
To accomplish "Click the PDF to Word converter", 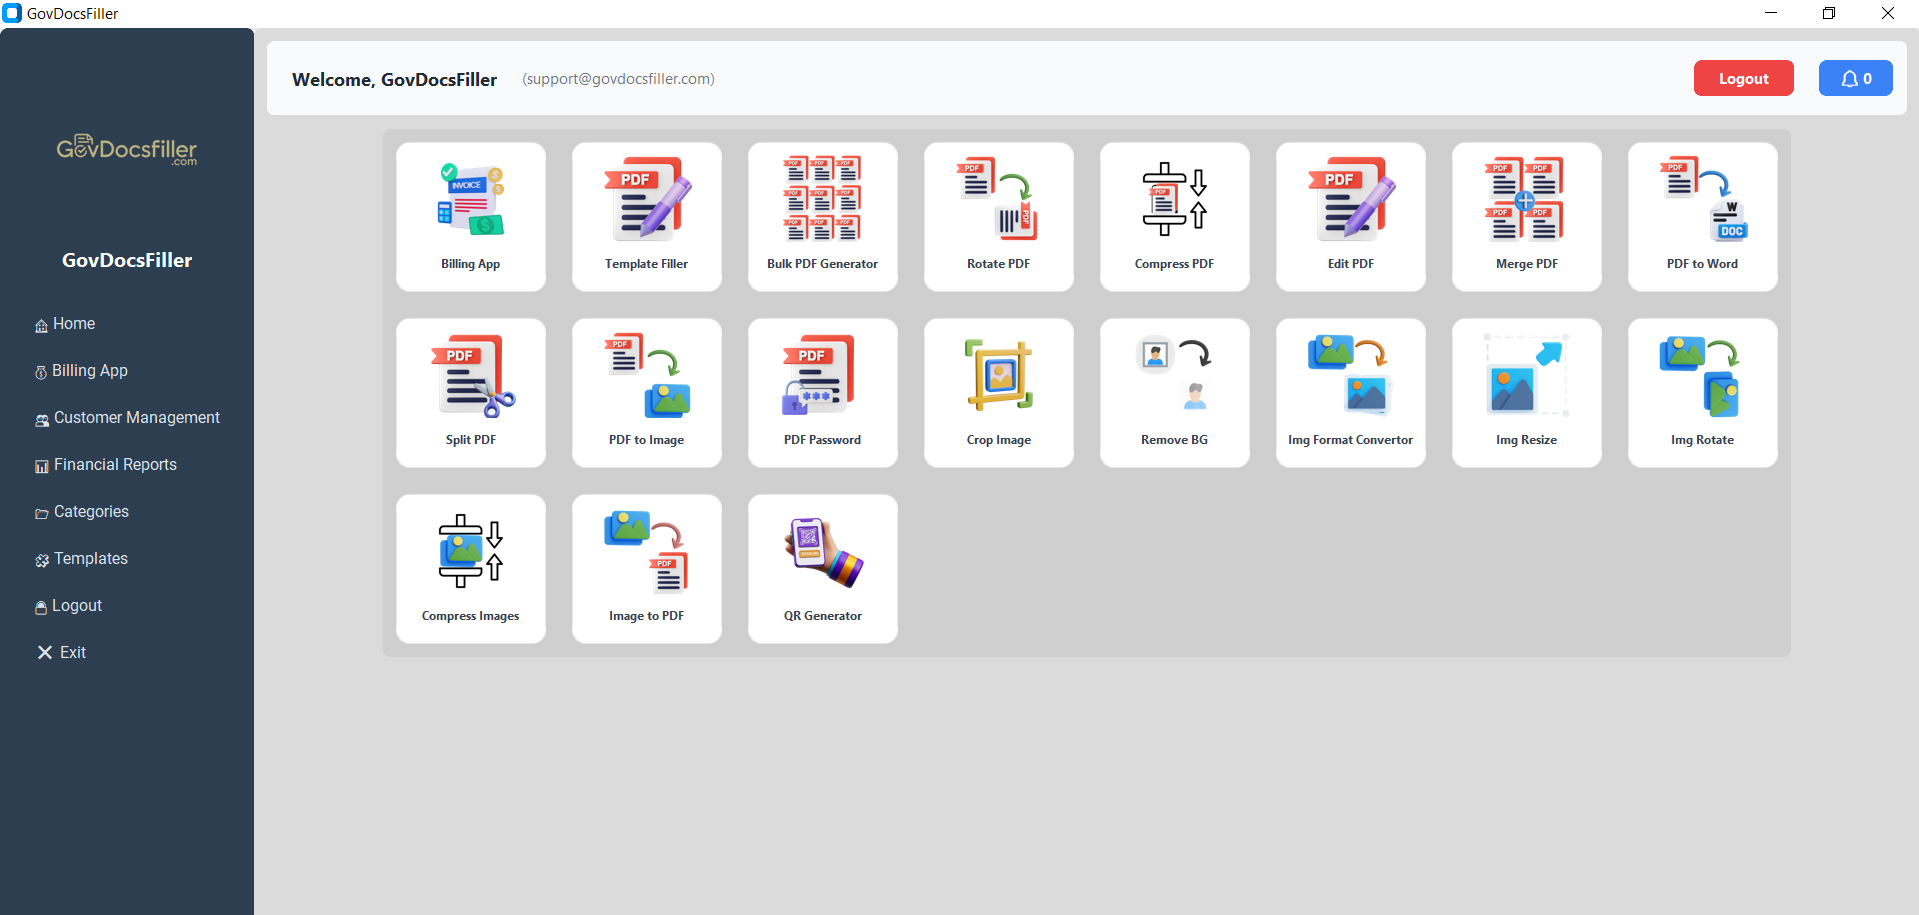I will pyautogui.click(x=1702, y=216).
